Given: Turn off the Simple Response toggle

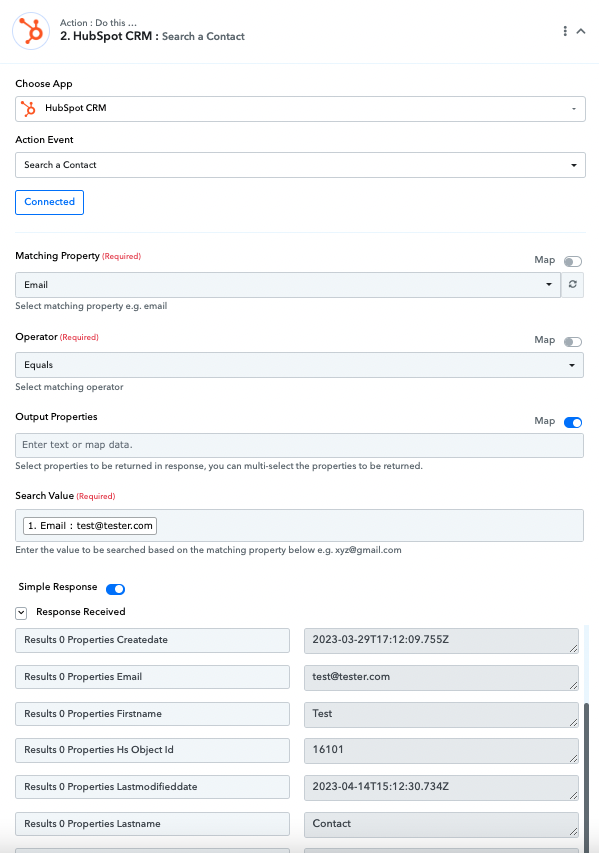Looking at the screenshot, I should coord(115,589).
